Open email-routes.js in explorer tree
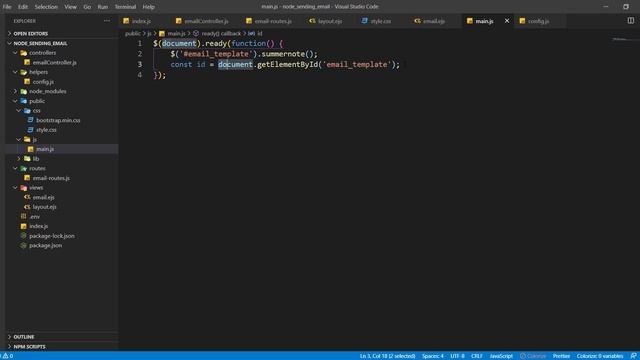 click(51, 178)
